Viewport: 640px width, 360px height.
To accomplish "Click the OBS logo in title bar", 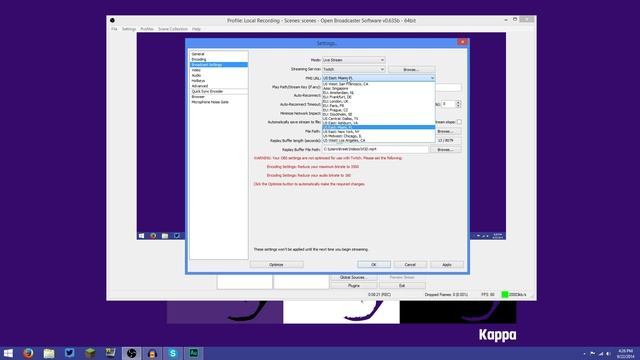I will (112, 20).
